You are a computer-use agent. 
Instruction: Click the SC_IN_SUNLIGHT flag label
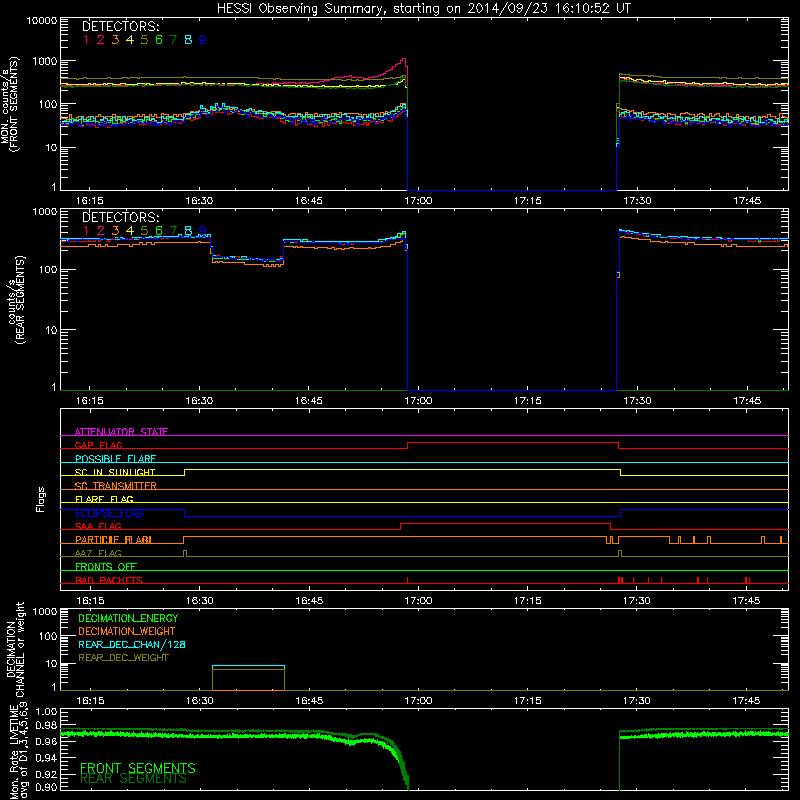click(115, 472)
